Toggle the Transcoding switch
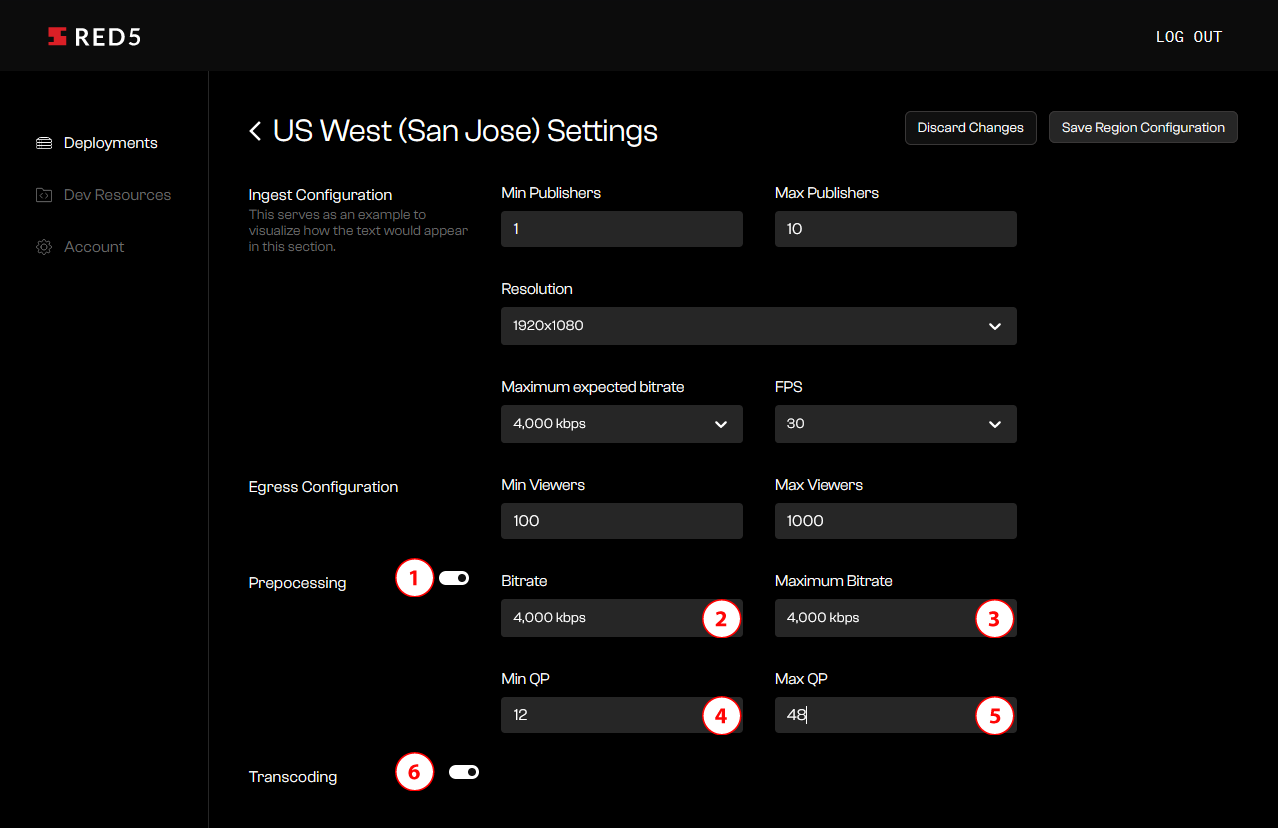 (464, 772)
